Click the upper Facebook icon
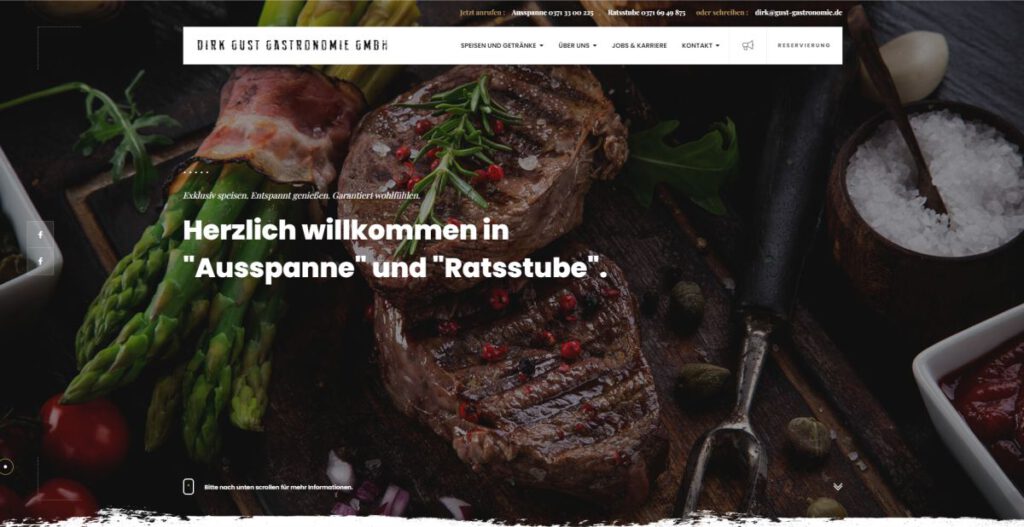The height and width of the screenshot is (527, 1024). [x=40, y=235]
